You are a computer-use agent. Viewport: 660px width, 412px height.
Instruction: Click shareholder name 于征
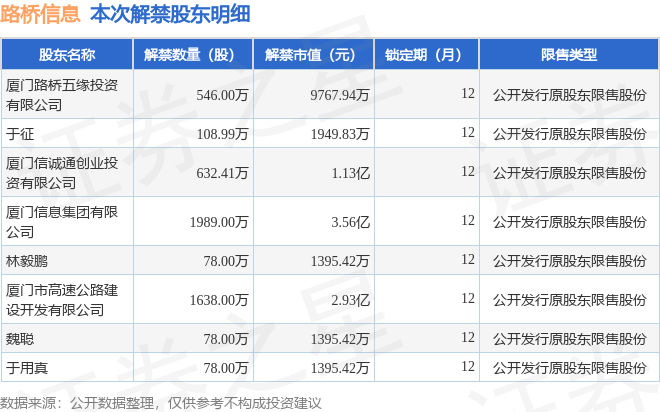point(20,134)
